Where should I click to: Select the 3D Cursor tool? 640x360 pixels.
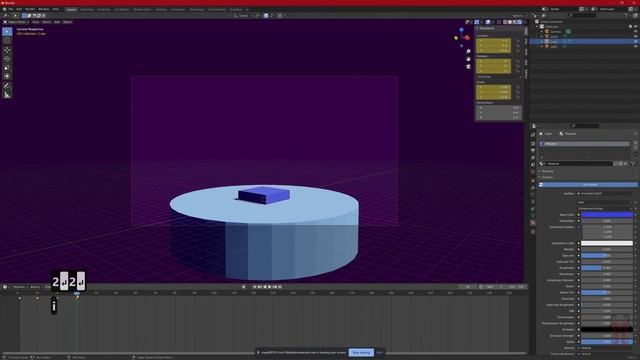7,40
